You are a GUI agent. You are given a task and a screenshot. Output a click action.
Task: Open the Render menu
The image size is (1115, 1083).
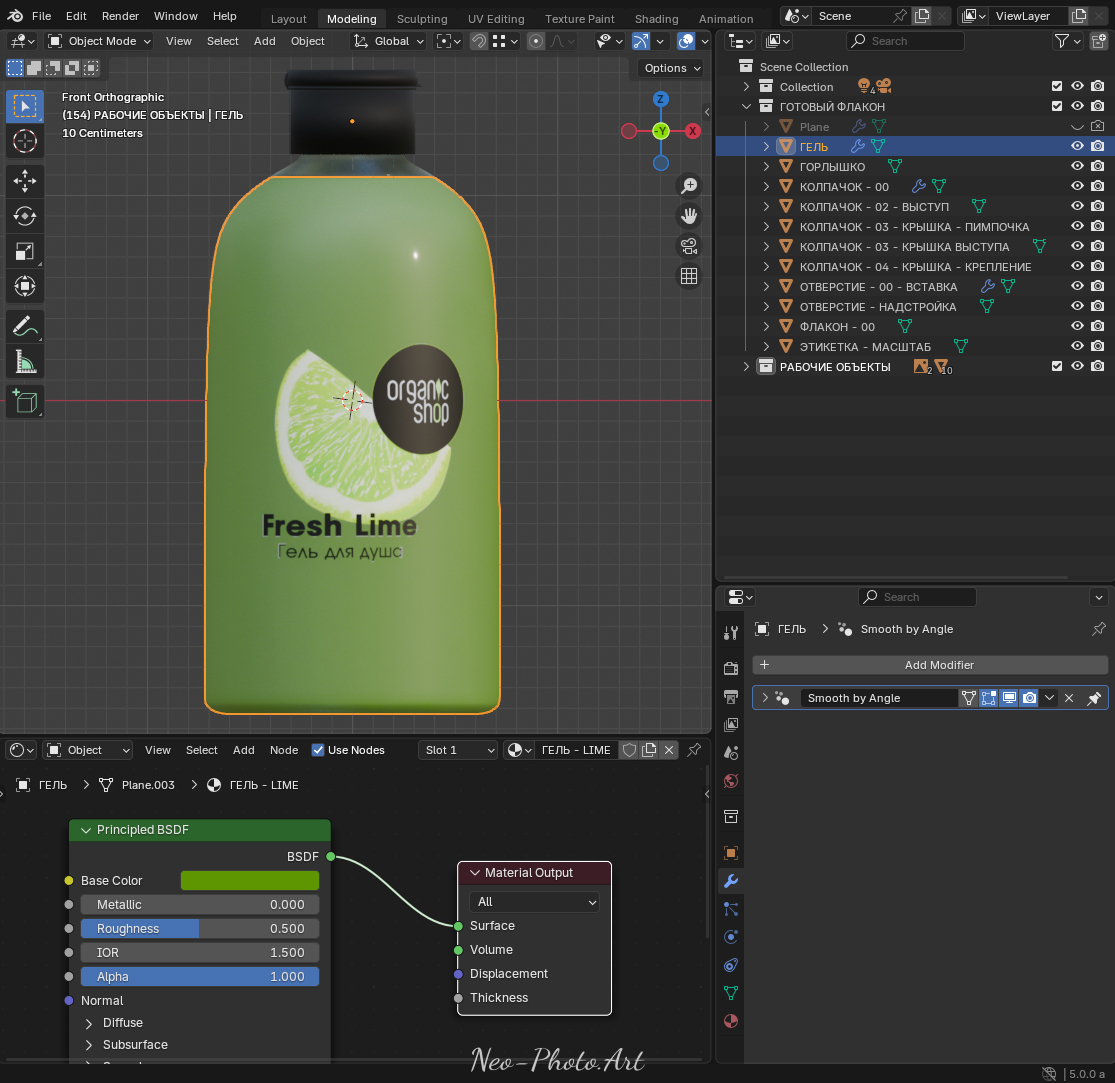(120, 16)
